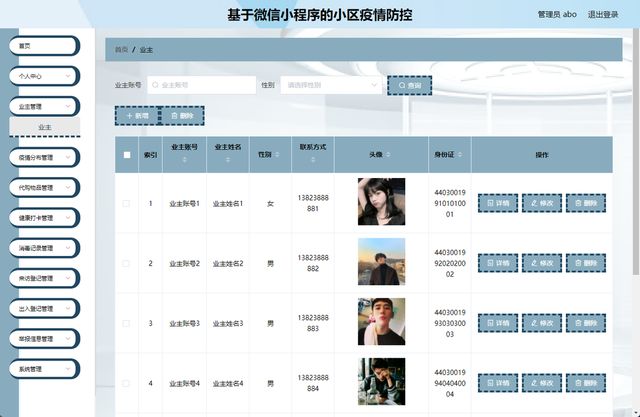Sort table by 联系方式 column arrows
Screen dimensions: 640x417
[x=313, y=160]
